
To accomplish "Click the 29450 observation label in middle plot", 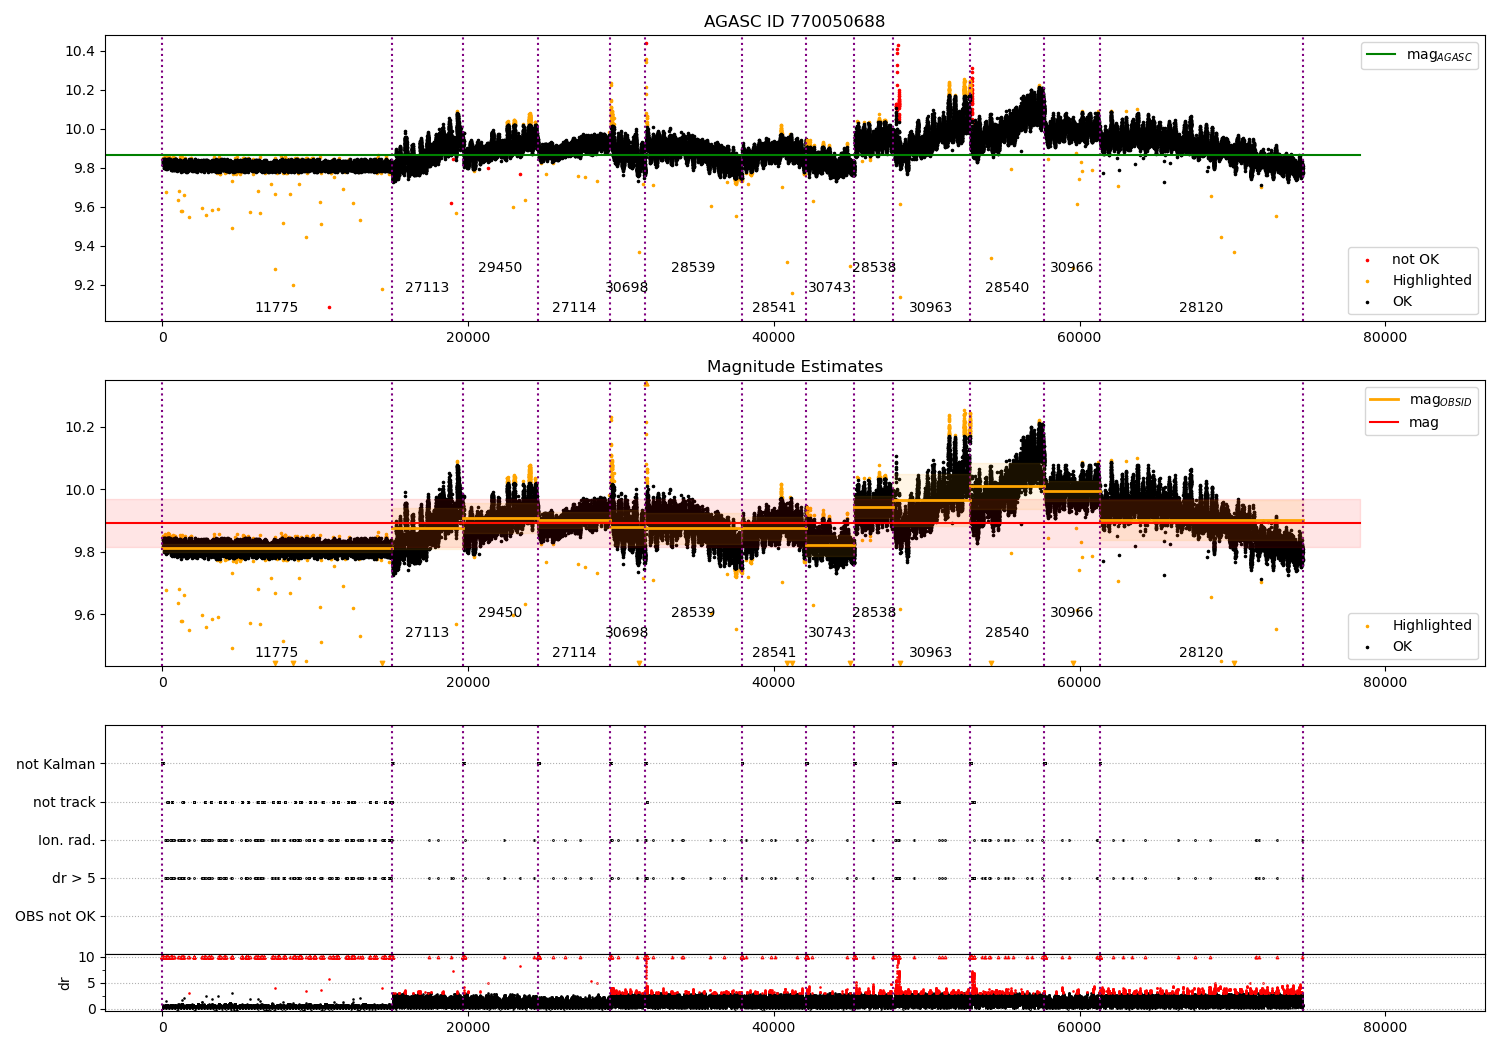I will 500,613.
